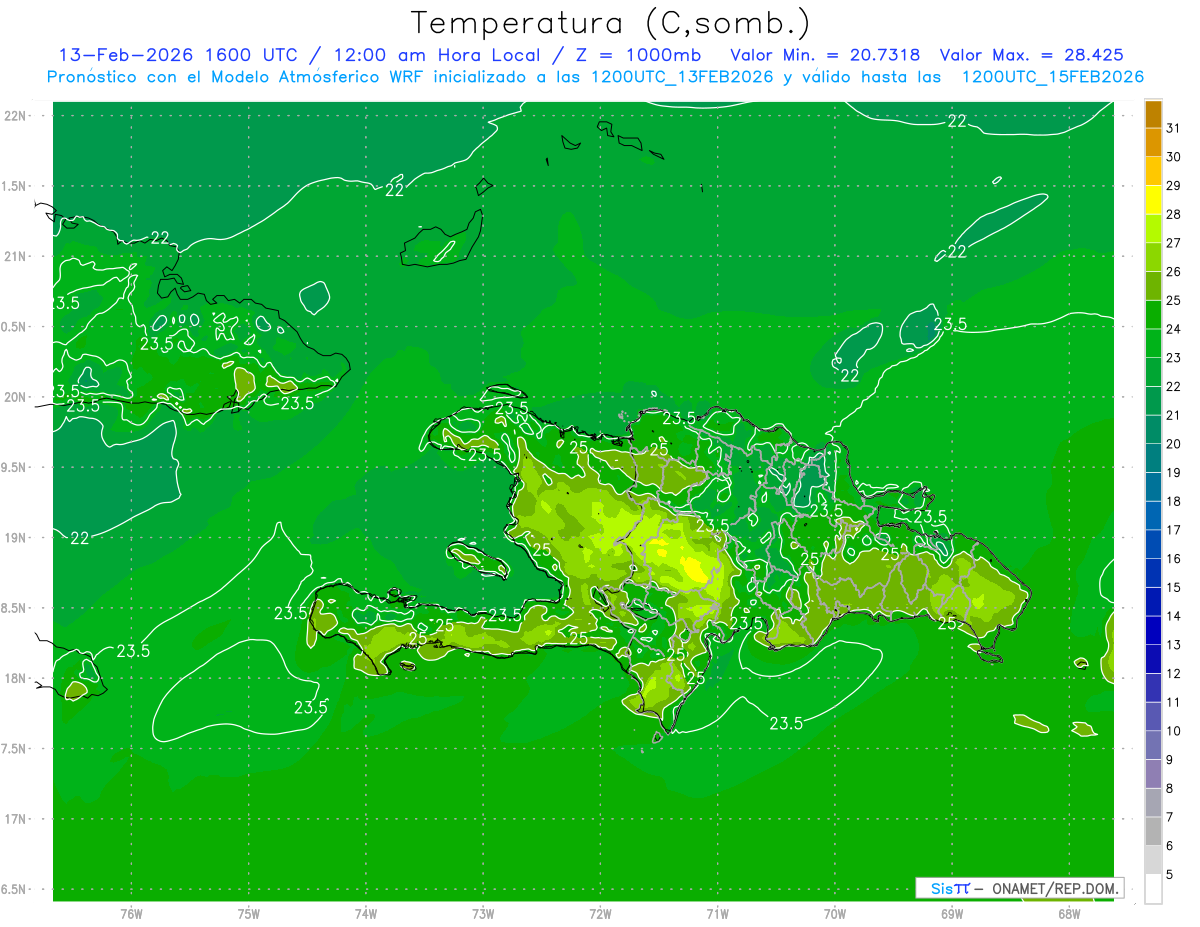Click the 31 label on the color scale

pyautogui.click(x=1174, y=128)
